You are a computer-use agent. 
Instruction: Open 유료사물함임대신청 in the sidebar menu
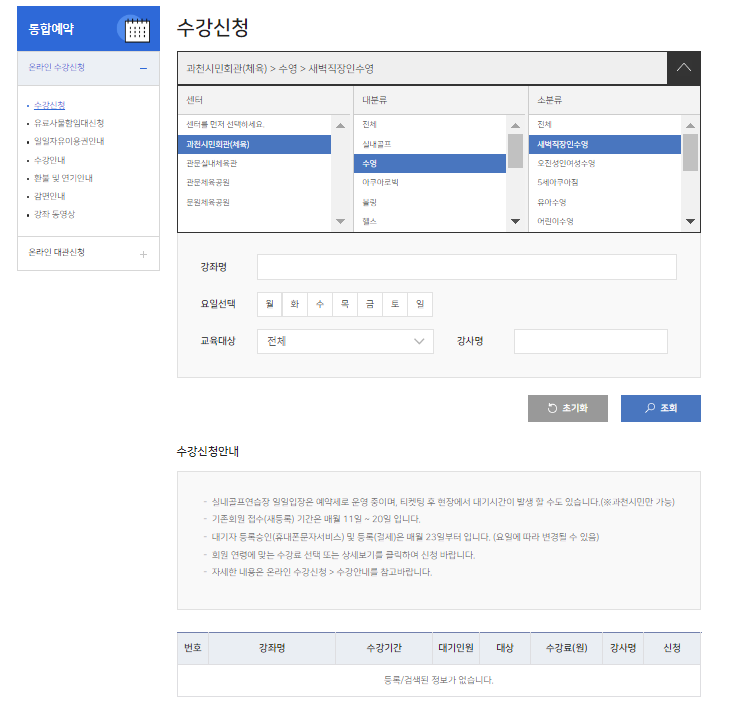pos(69,123)
